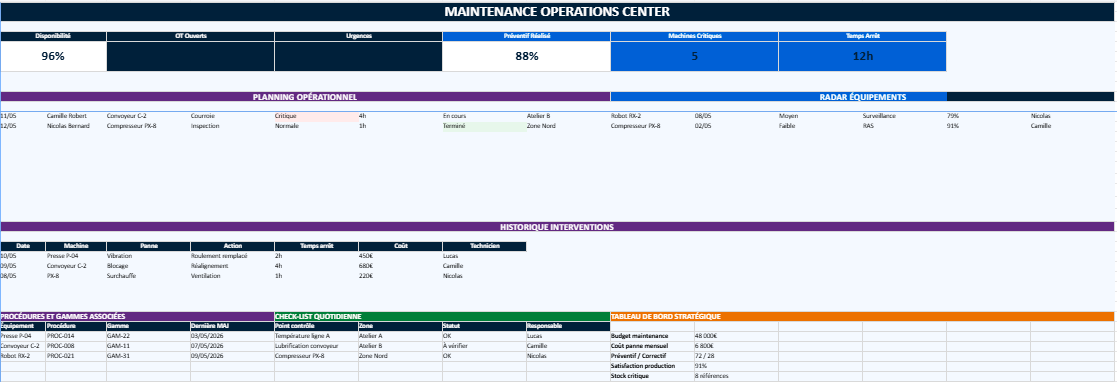Viewport: 1117px width, 382px height.
Task: Click the 02/05 radar date cell
Action: 737,126
